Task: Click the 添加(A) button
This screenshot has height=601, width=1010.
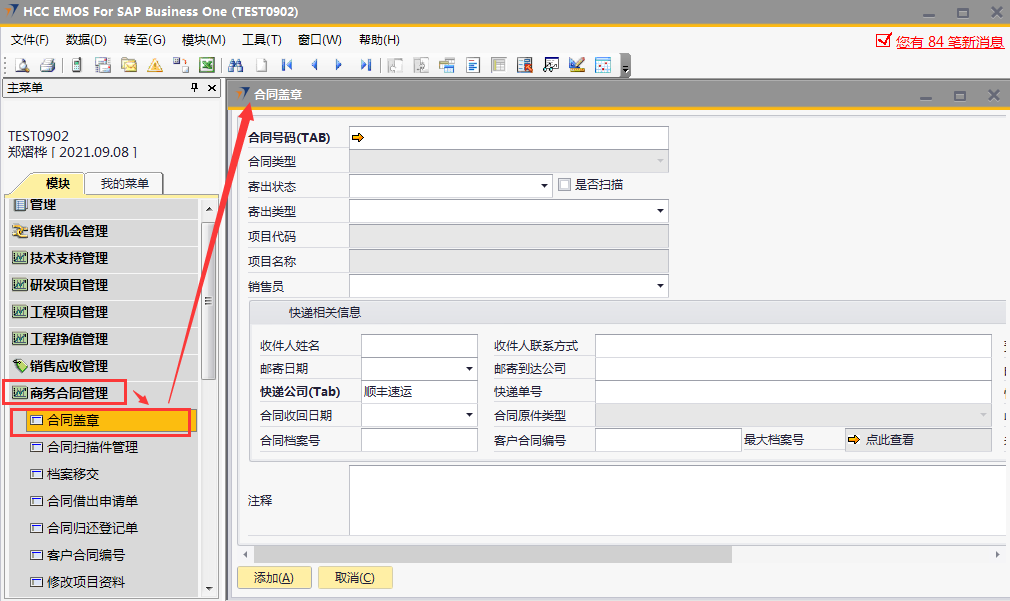Action: 273,578
